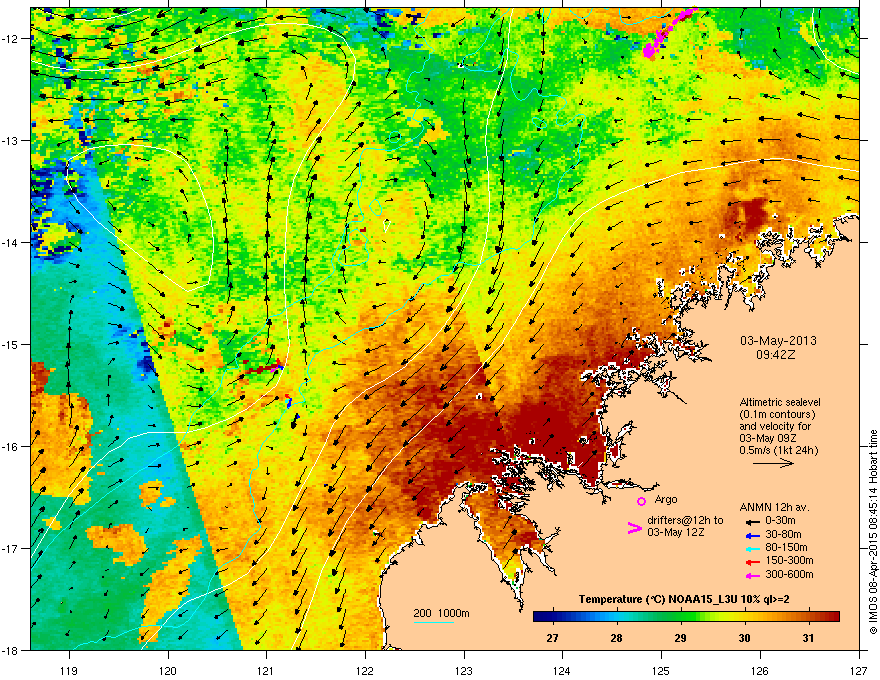
Task: Click the "150-300m" depth label
Action: click(x=789, y=561)
